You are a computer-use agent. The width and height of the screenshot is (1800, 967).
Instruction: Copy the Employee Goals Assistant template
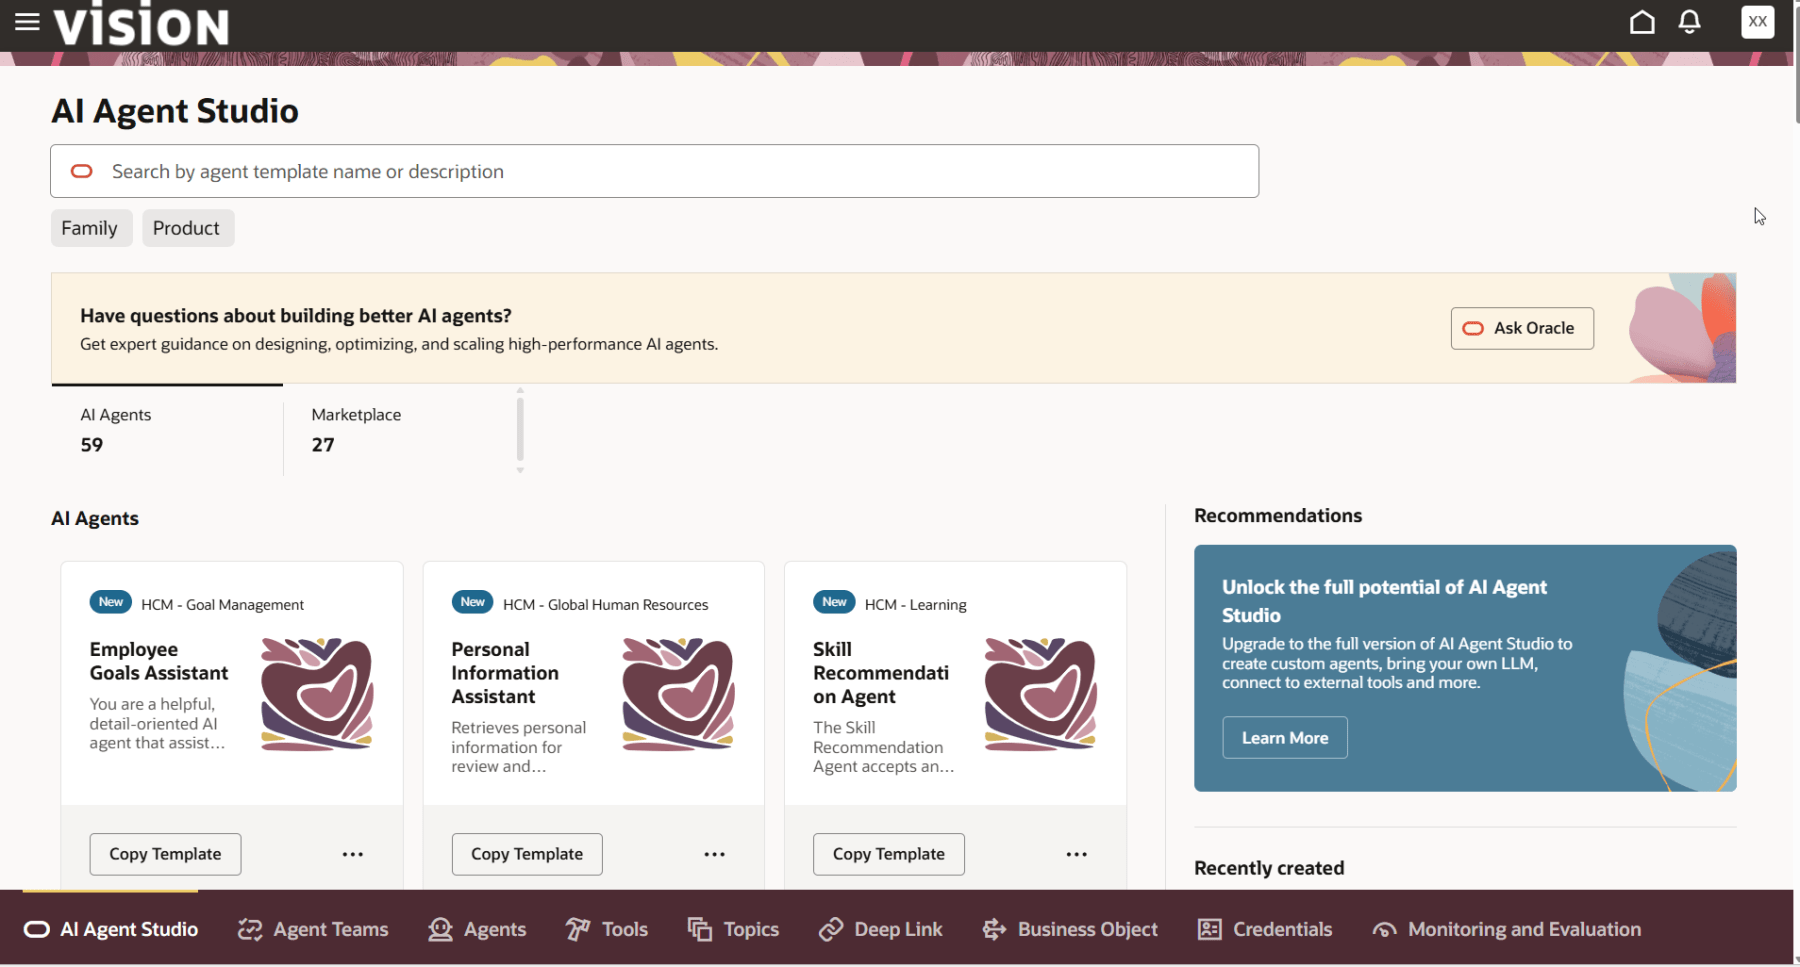pos(165,854)
